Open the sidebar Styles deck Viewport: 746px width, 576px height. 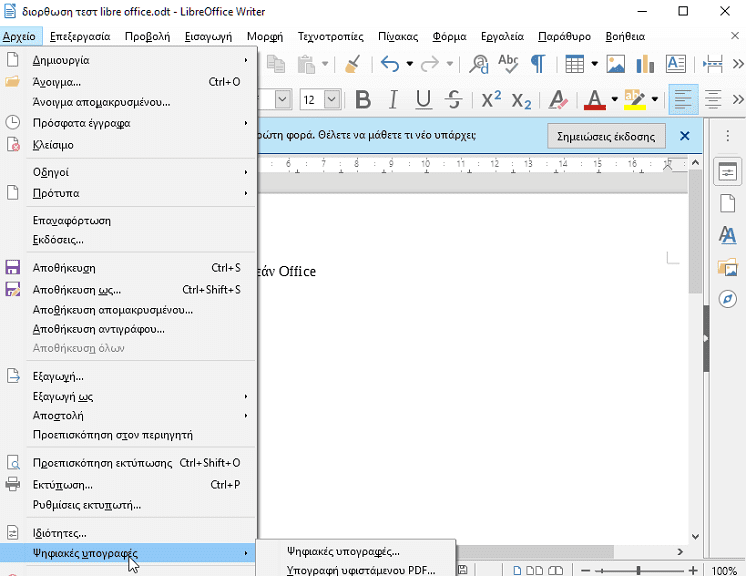(727, 235)
